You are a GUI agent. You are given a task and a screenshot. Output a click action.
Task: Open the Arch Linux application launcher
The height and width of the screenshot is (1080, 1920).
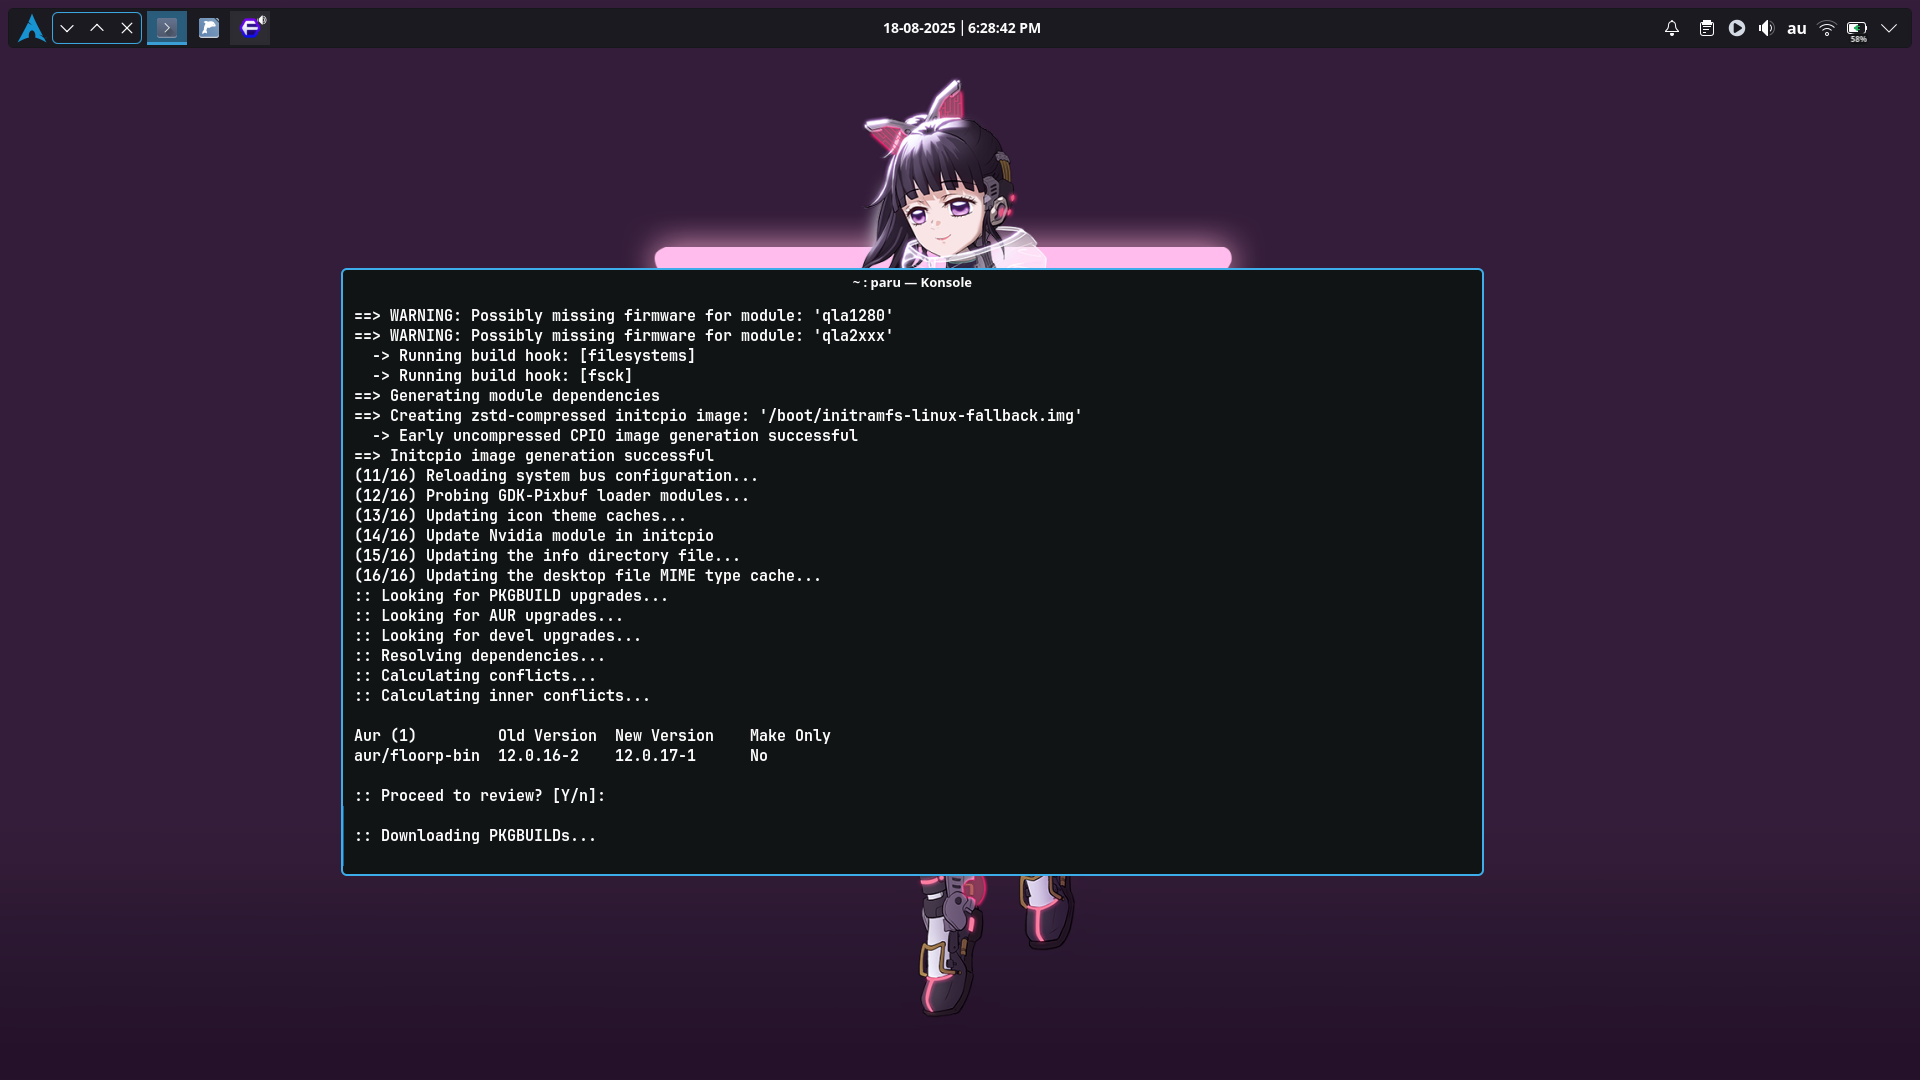(31, 28)
